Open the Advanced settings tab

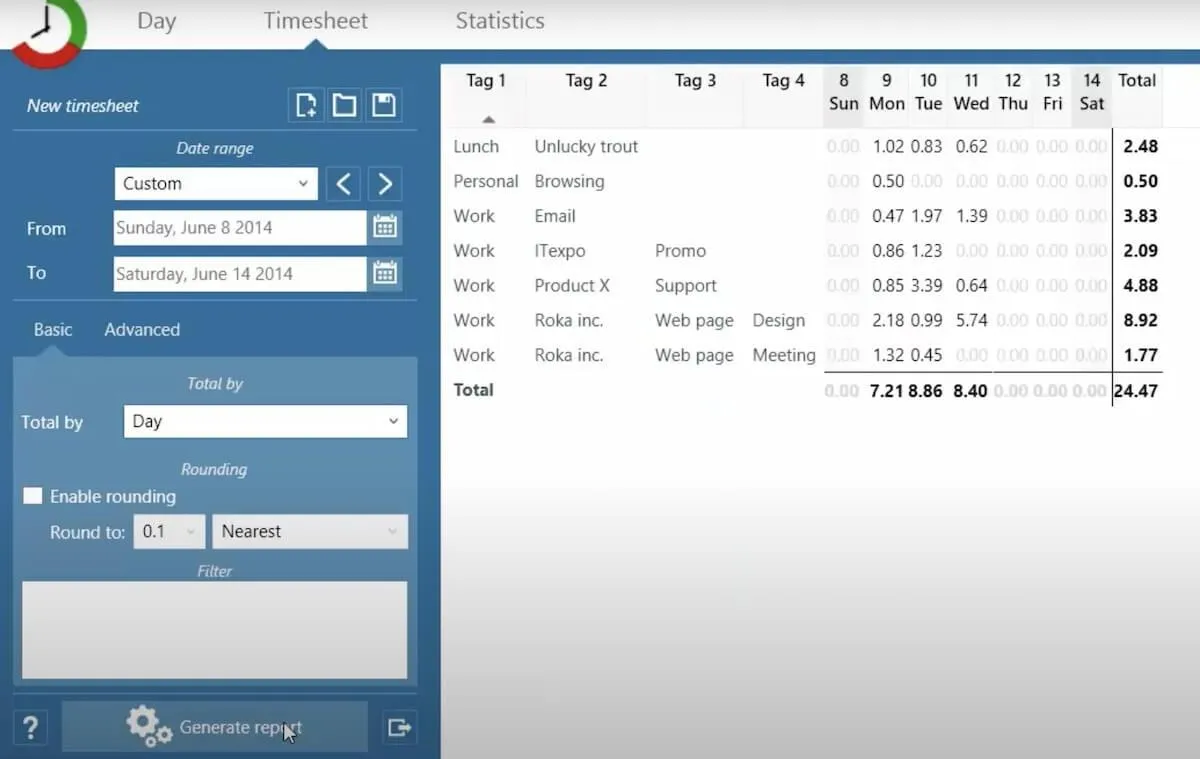point(142,330)
